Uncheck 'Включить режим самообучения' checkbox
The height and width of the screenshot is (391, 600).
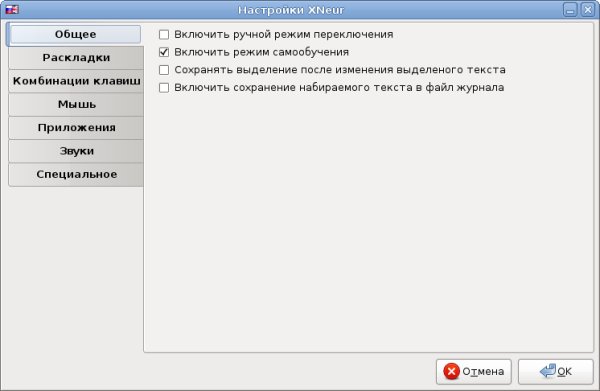click(164, 52)
